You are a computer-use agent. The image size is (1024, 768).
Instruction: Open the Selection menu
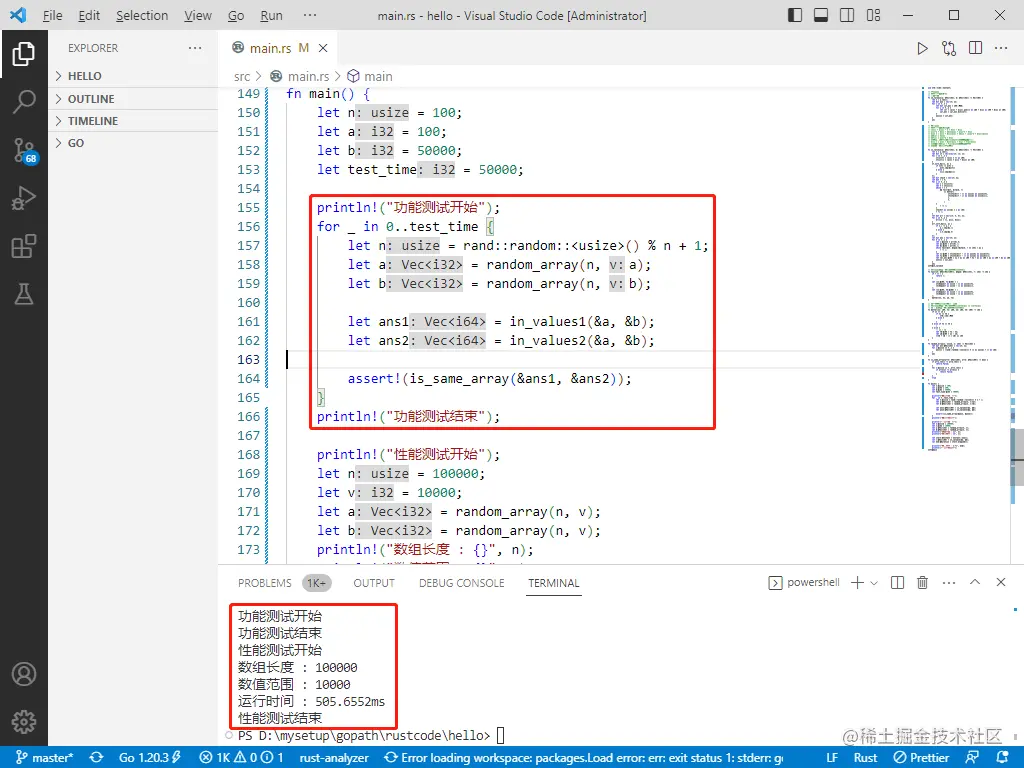pyautogui.click(x=142, y=15)
